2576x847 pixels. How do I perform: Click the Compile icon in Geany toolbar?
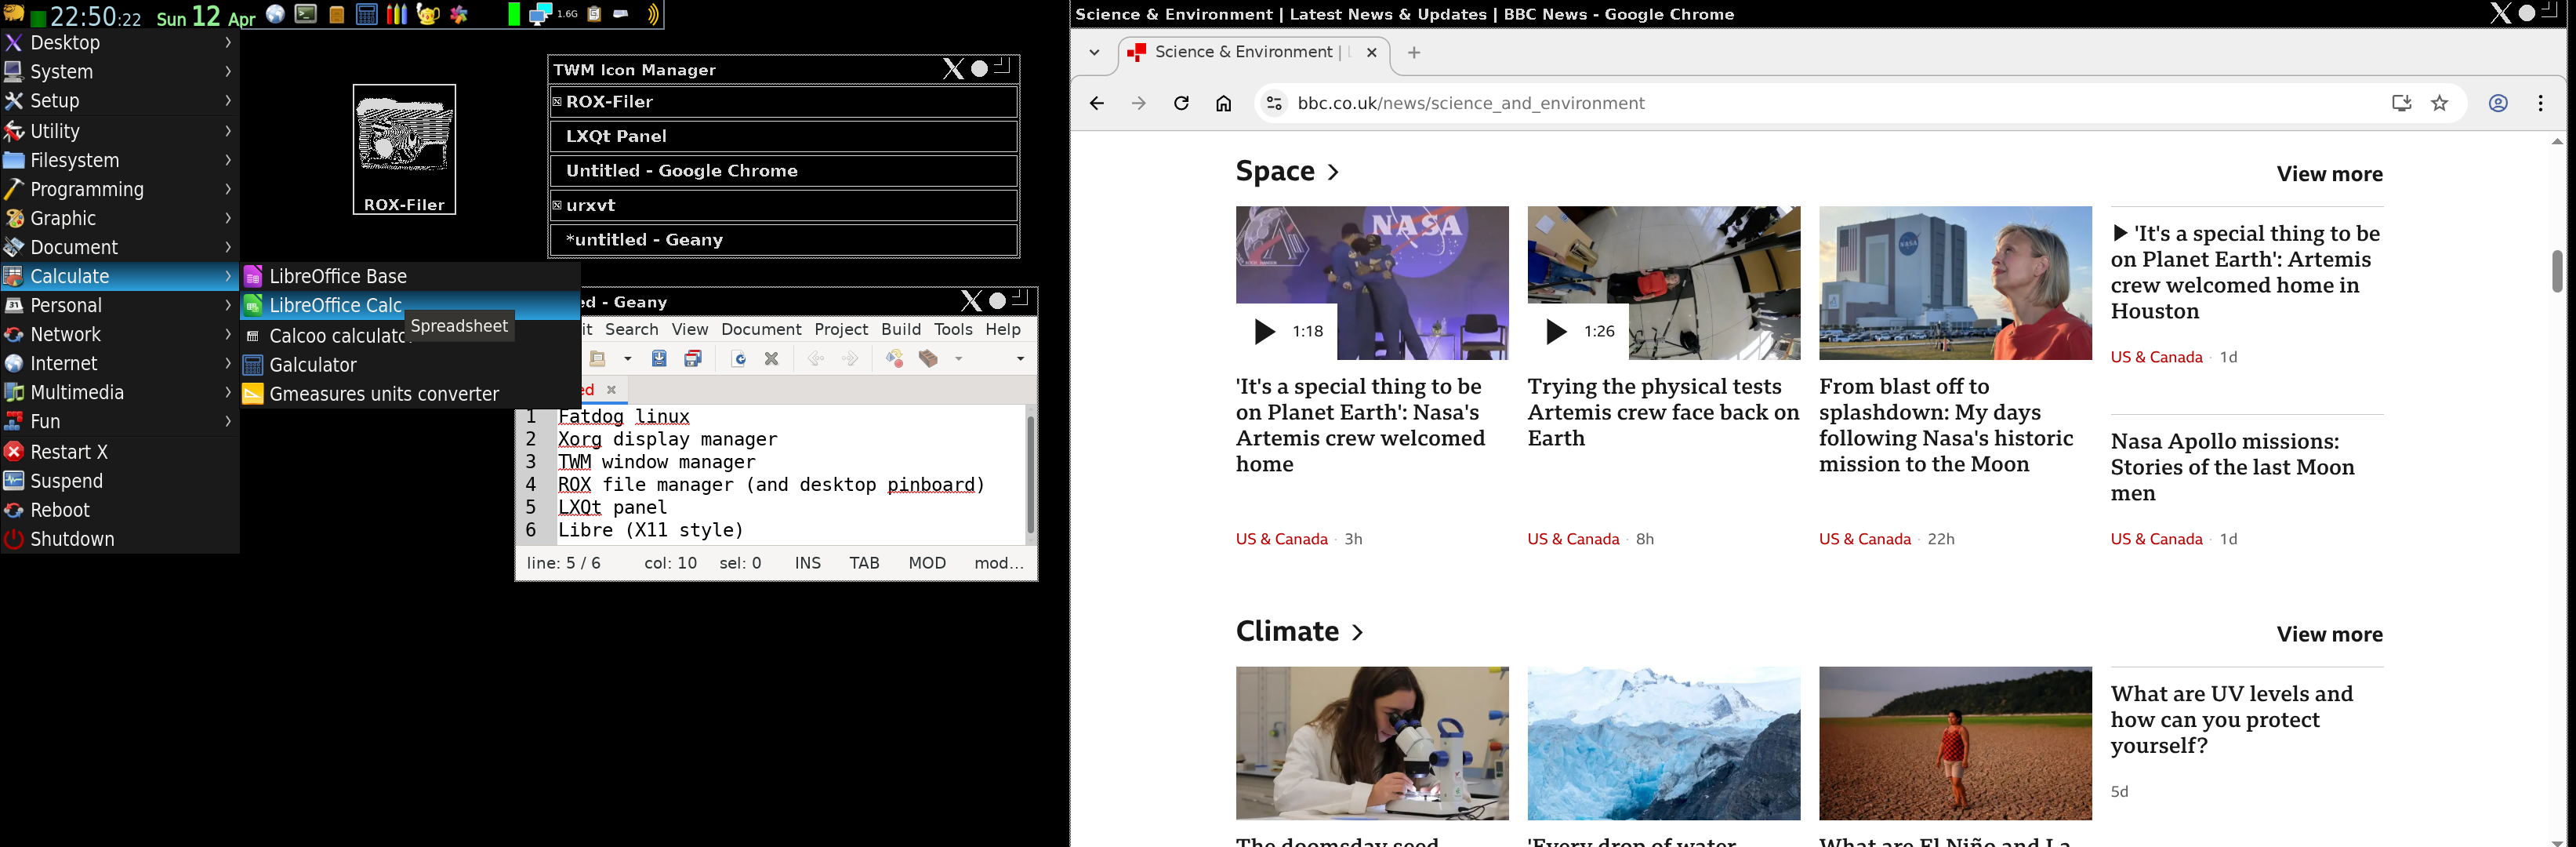pos(894,358)
